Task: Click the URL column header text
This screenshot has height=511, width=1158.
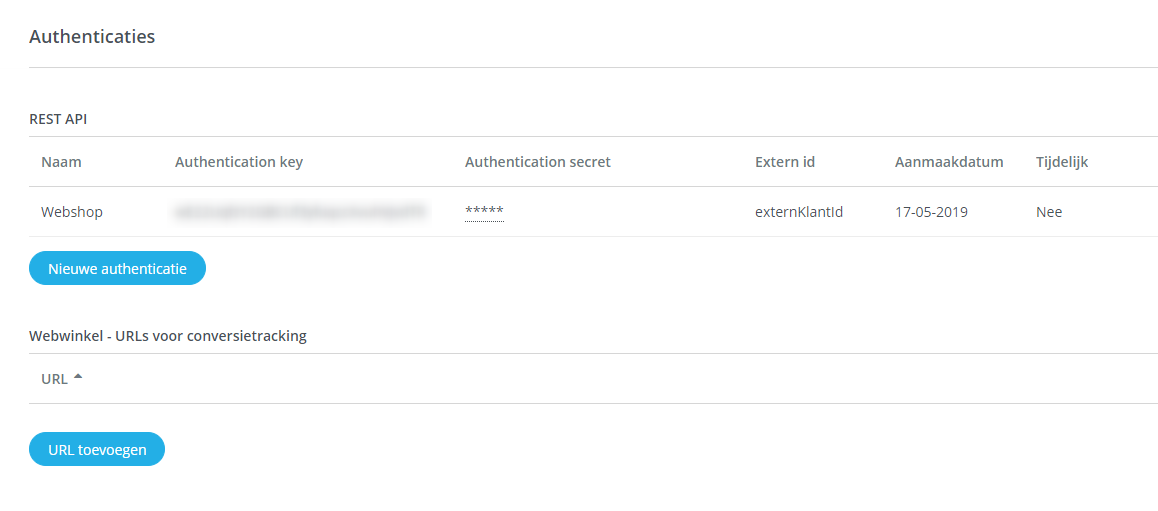Action: (54, 379)
